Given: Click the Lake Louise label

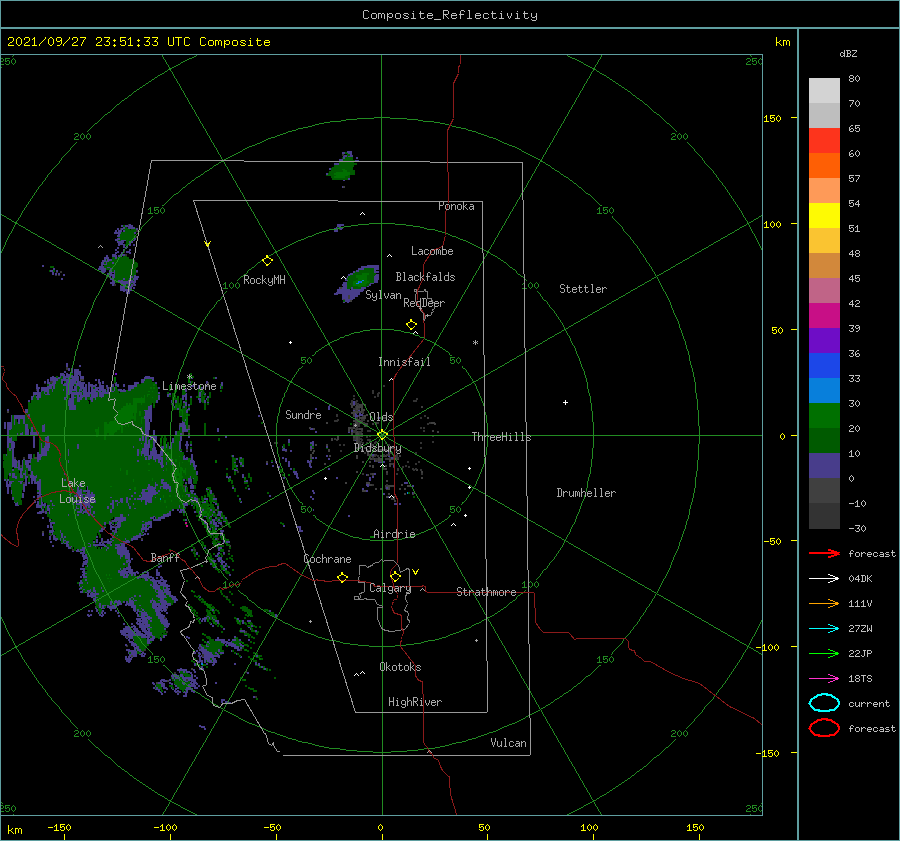Looking at the screenshot, I should [77, 491].
